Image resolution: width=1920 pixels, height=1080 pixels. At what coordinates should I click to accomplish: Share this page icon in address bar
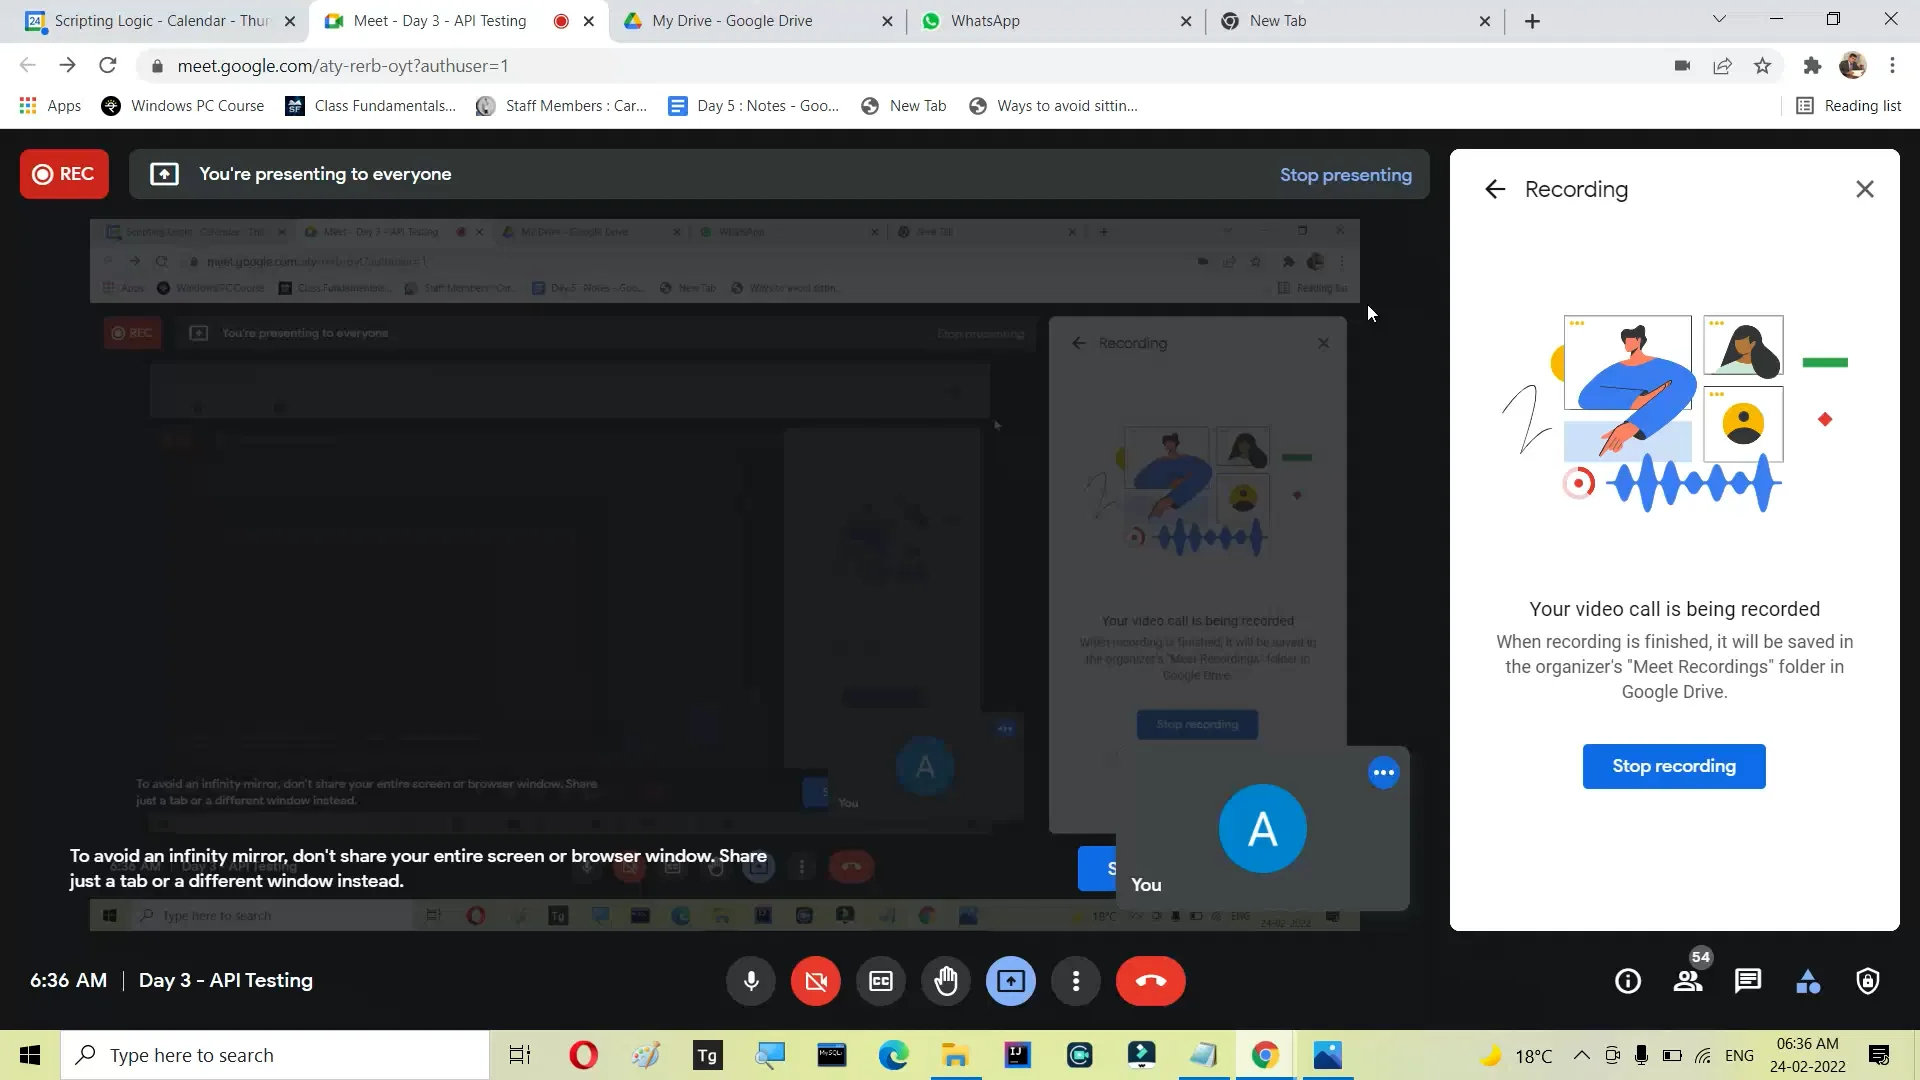point(1722,66)
